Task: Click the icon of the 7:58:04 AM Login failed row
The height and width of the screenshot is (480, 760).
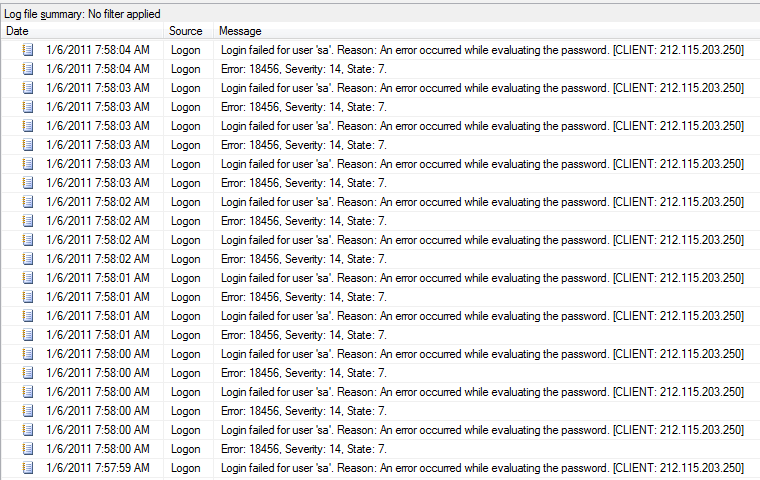Action: point(28,50)
